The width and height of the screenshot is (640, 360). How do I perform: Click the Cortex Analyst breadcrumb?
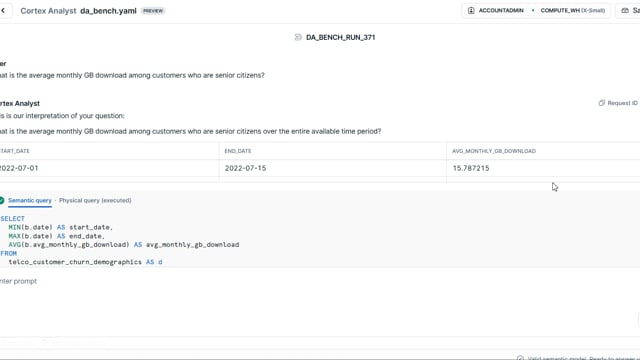point(48,11)
